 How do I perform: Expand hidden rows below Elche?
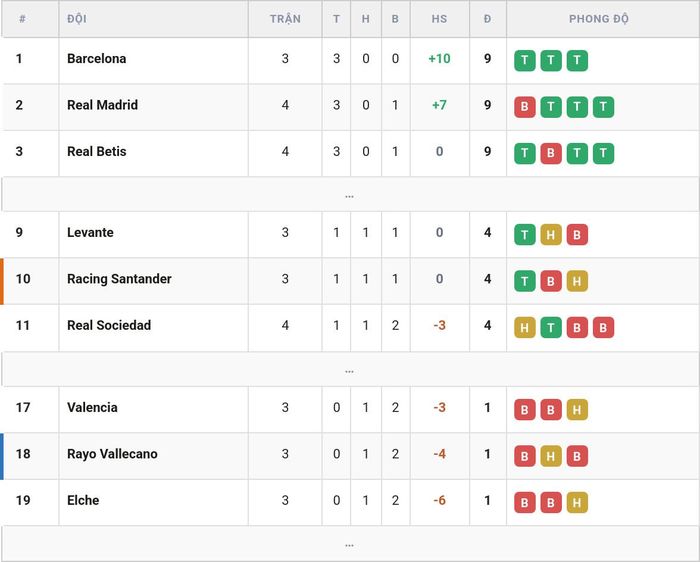[350, 544]
